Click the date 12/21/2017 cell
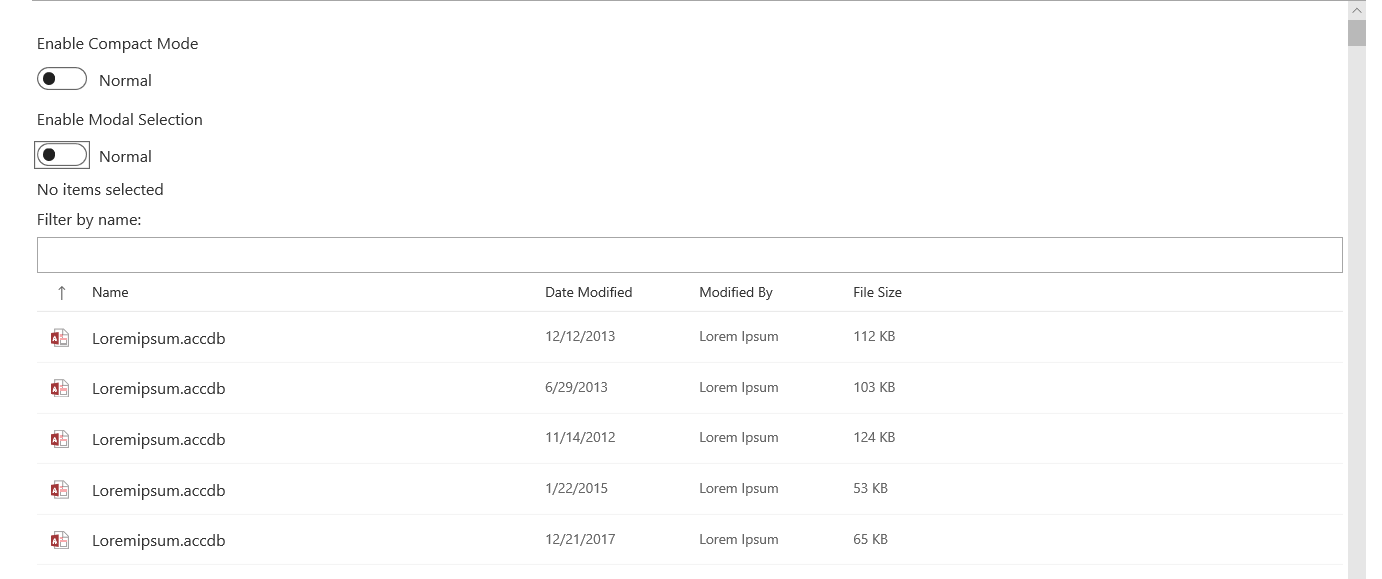 (x=580, y=539)
